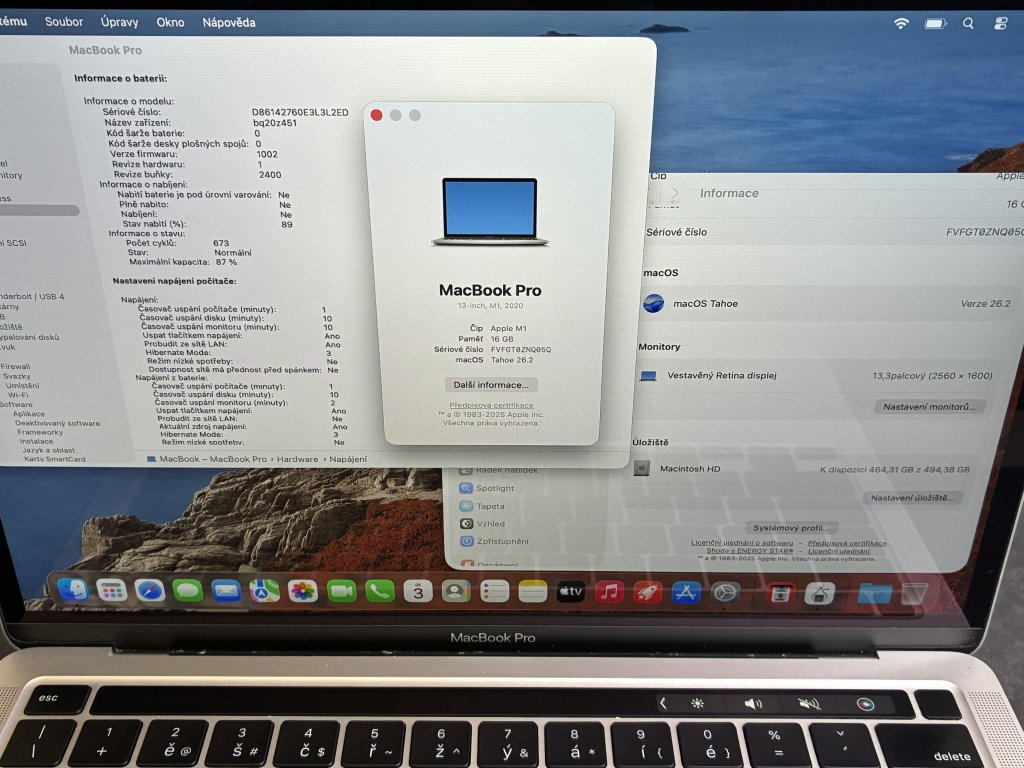Click the macOS Tahoe logo icon
Image resolution: width=1024 pixels, height=768 pixels.
pos(653,303)
